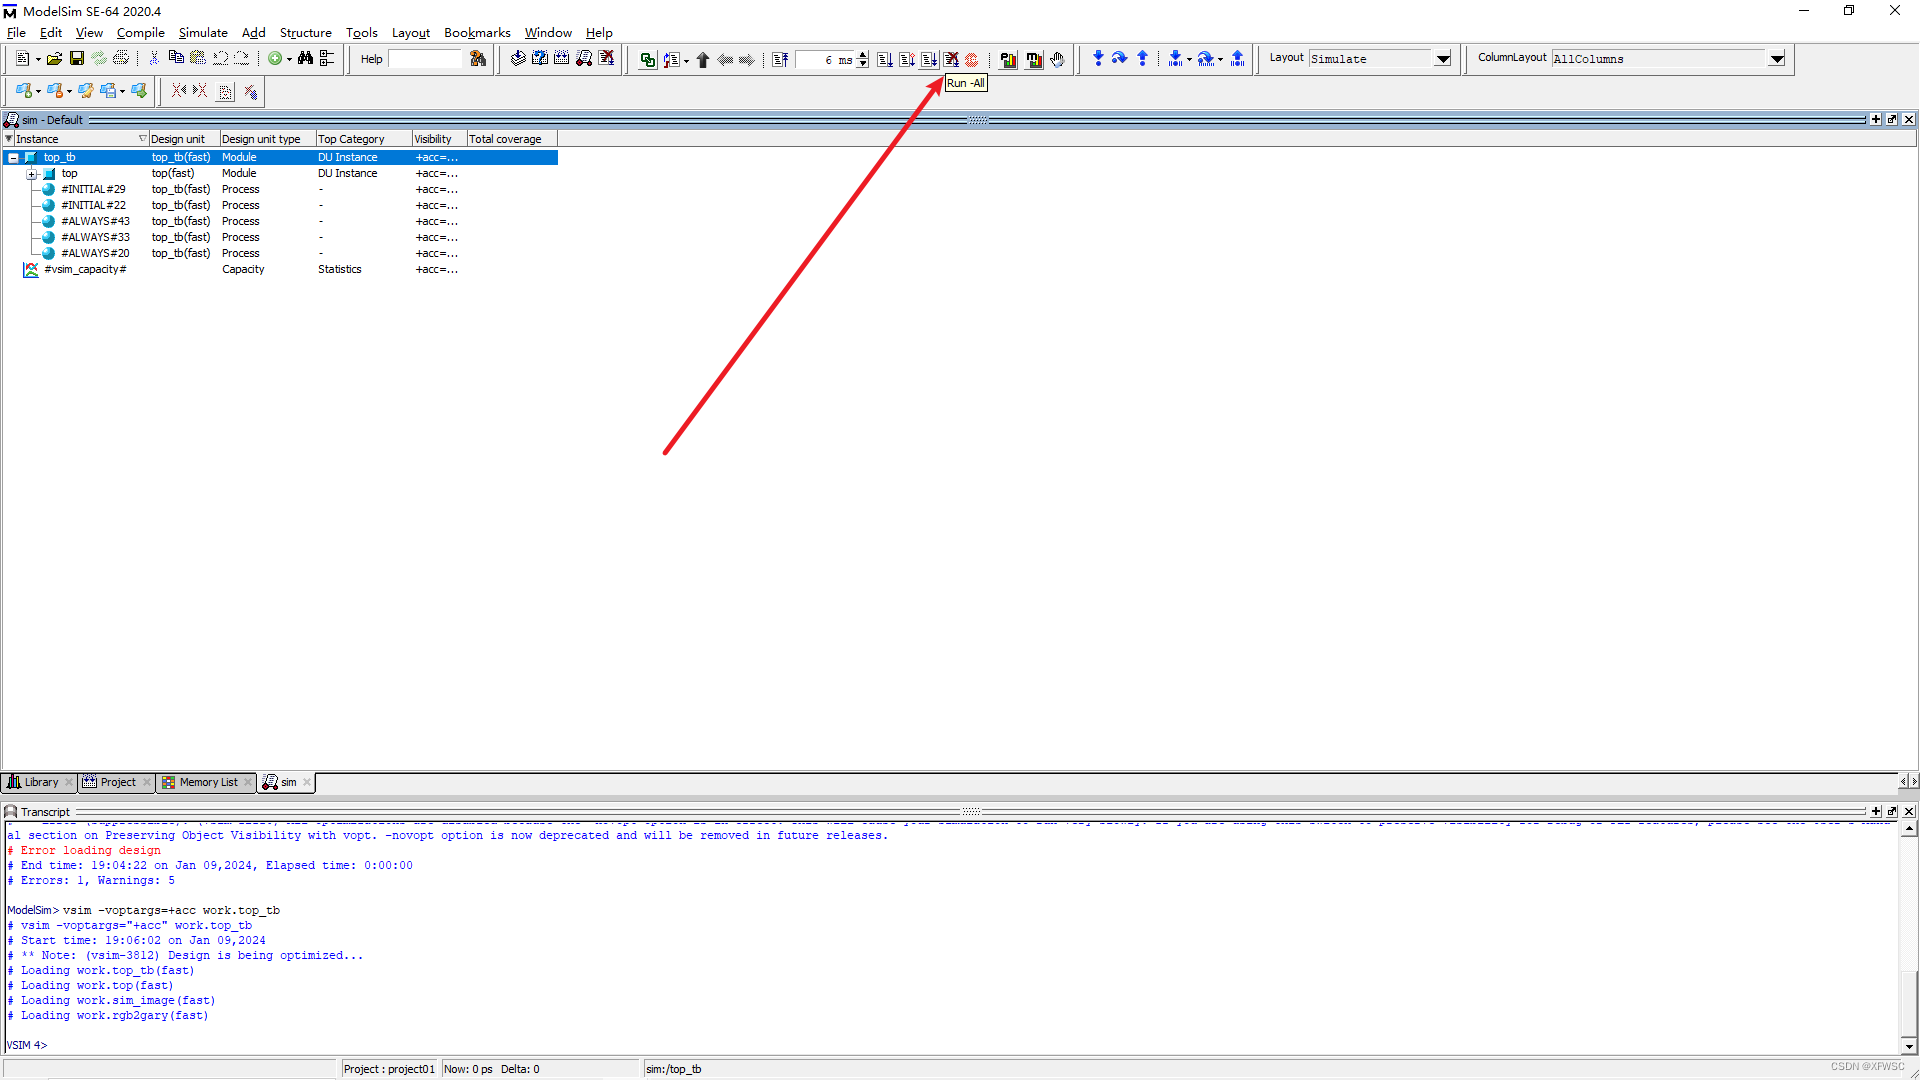The width and height of the screenshot is (1920, 1080).
Task: Select the #ALWAYS#43 process row
Action: (x=95, y=221)
